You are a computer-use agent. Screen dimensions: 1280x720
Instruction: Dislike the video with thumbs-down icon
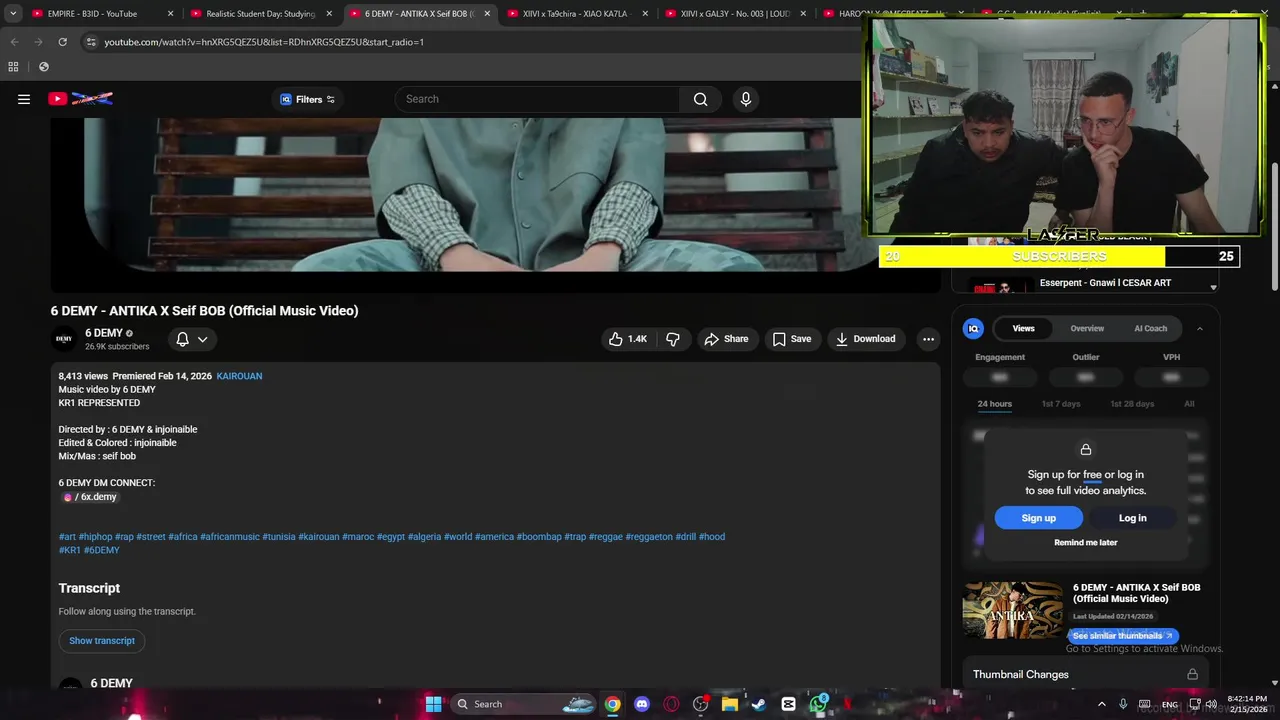click(x=673, y=339)
